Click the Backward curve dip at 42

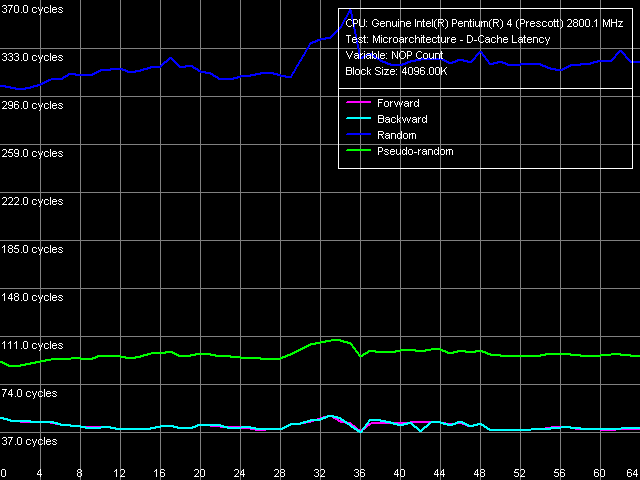(x=421, y=430)
